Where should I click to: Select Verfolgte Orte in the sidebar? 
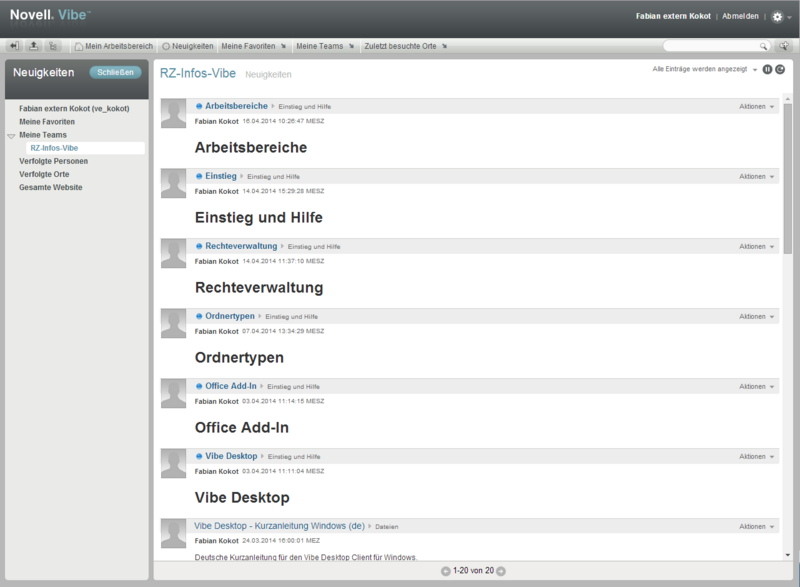coord(44,174)
